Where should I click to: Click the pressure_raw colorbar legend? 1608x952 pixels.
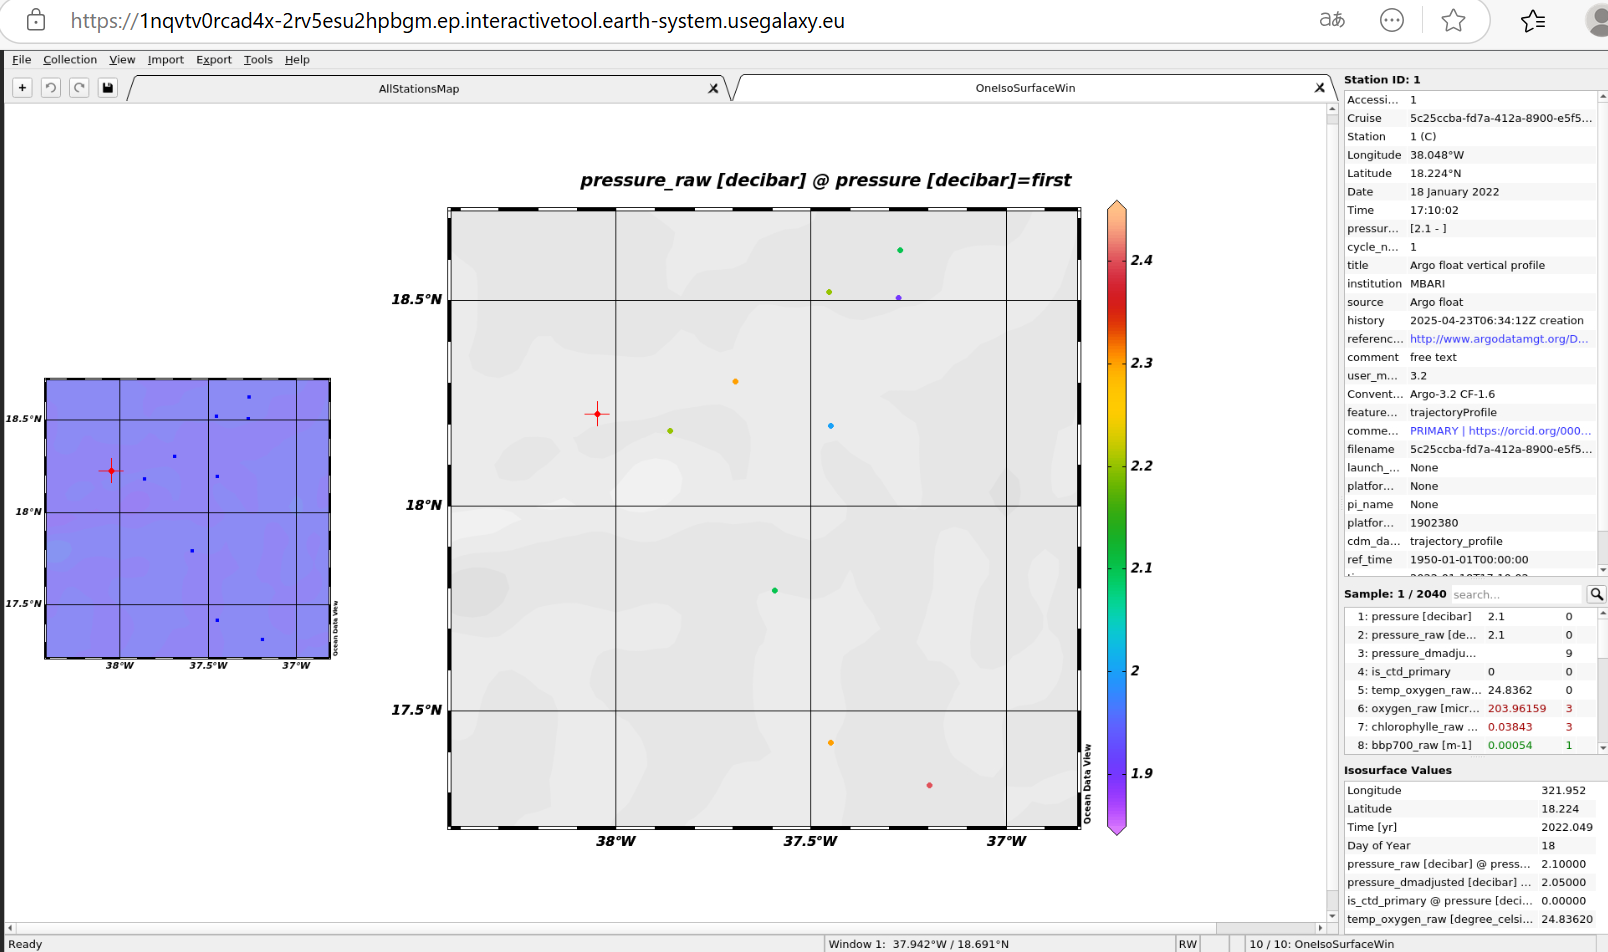(x=1114, y=520)
